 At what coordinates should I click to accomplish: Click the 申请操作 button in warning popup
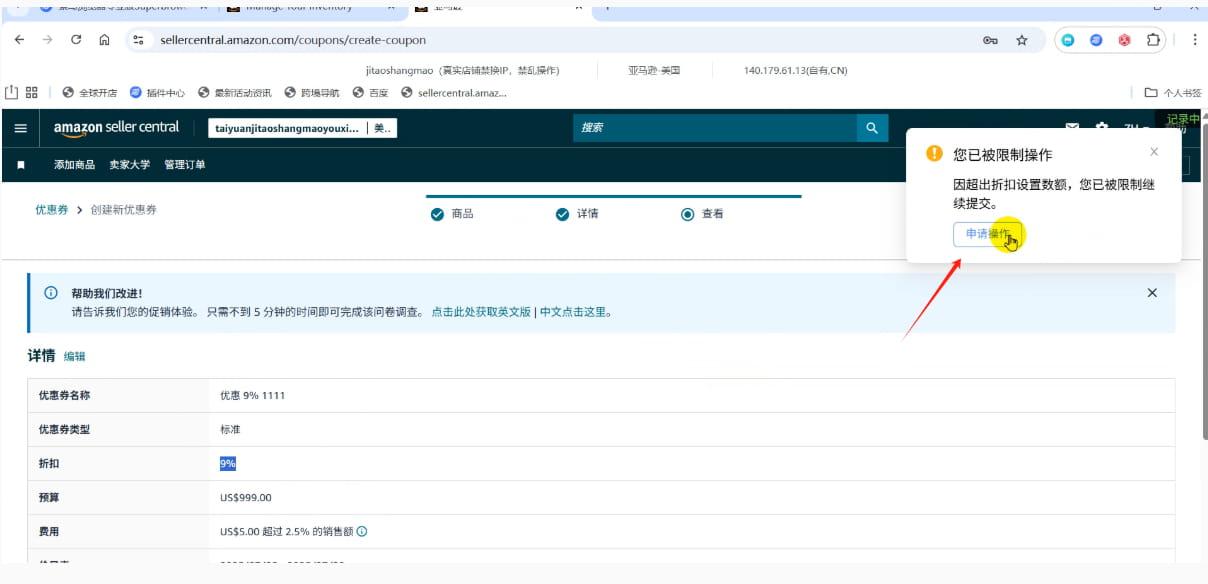click(x=988, y=234)
